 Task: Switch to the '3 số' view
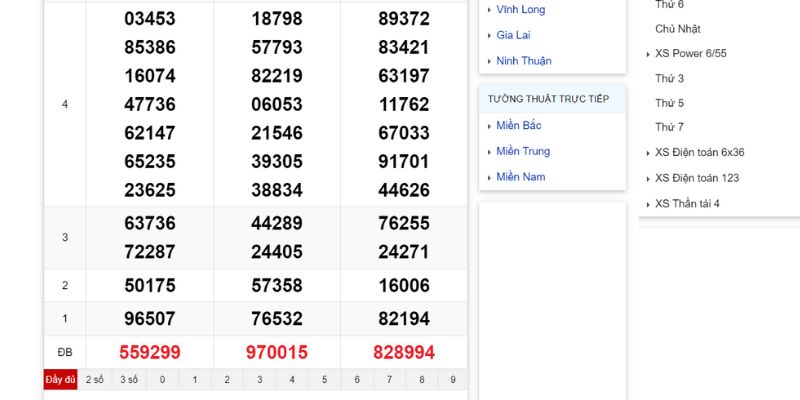click(129, 380)
